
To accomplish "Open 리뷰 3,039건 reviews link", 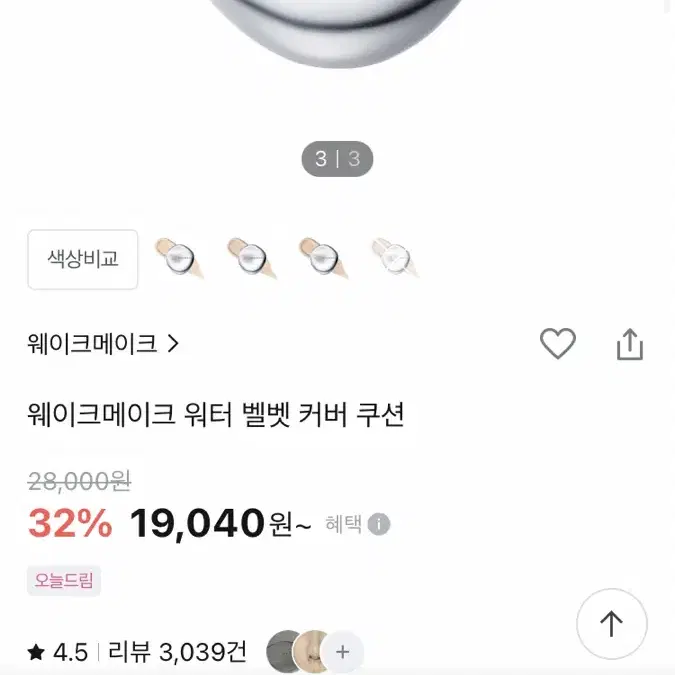I will pyautogui.click(x=177, y=652).
